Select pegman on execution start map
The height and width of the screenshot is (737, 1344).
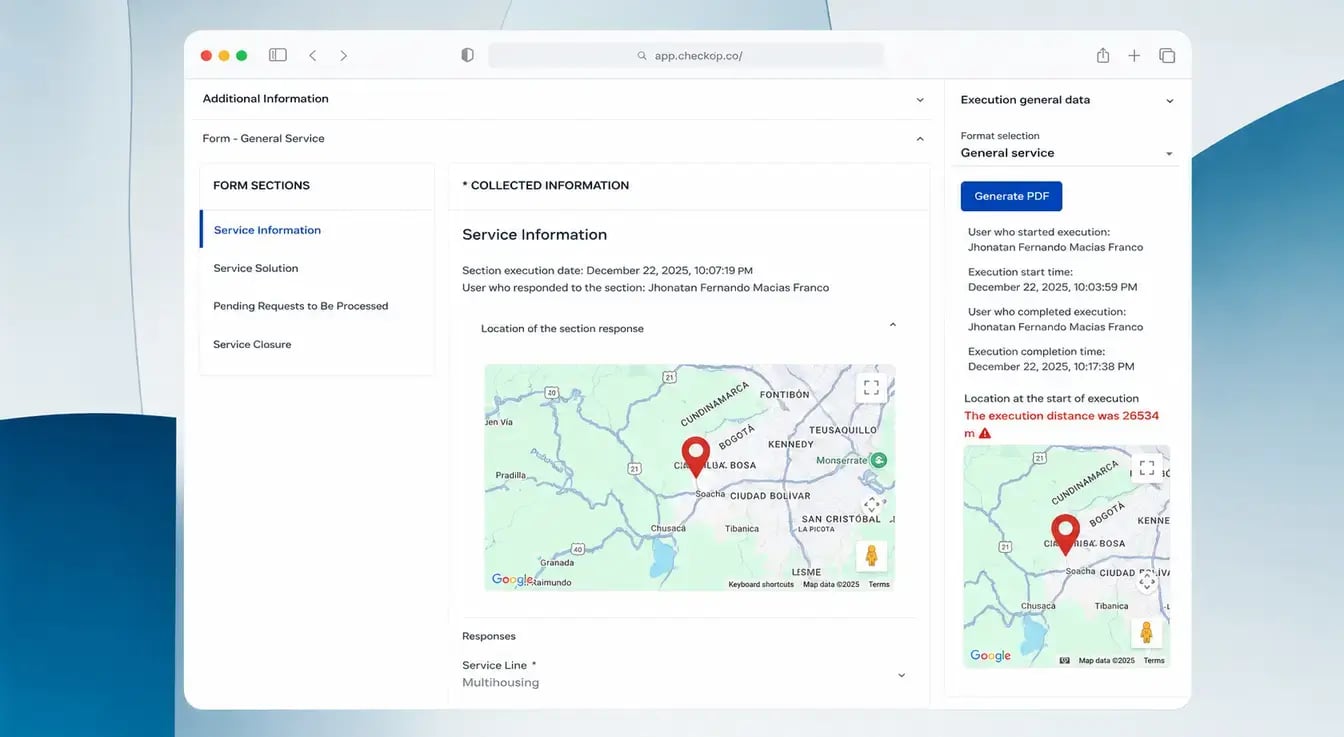point(1147,633)
